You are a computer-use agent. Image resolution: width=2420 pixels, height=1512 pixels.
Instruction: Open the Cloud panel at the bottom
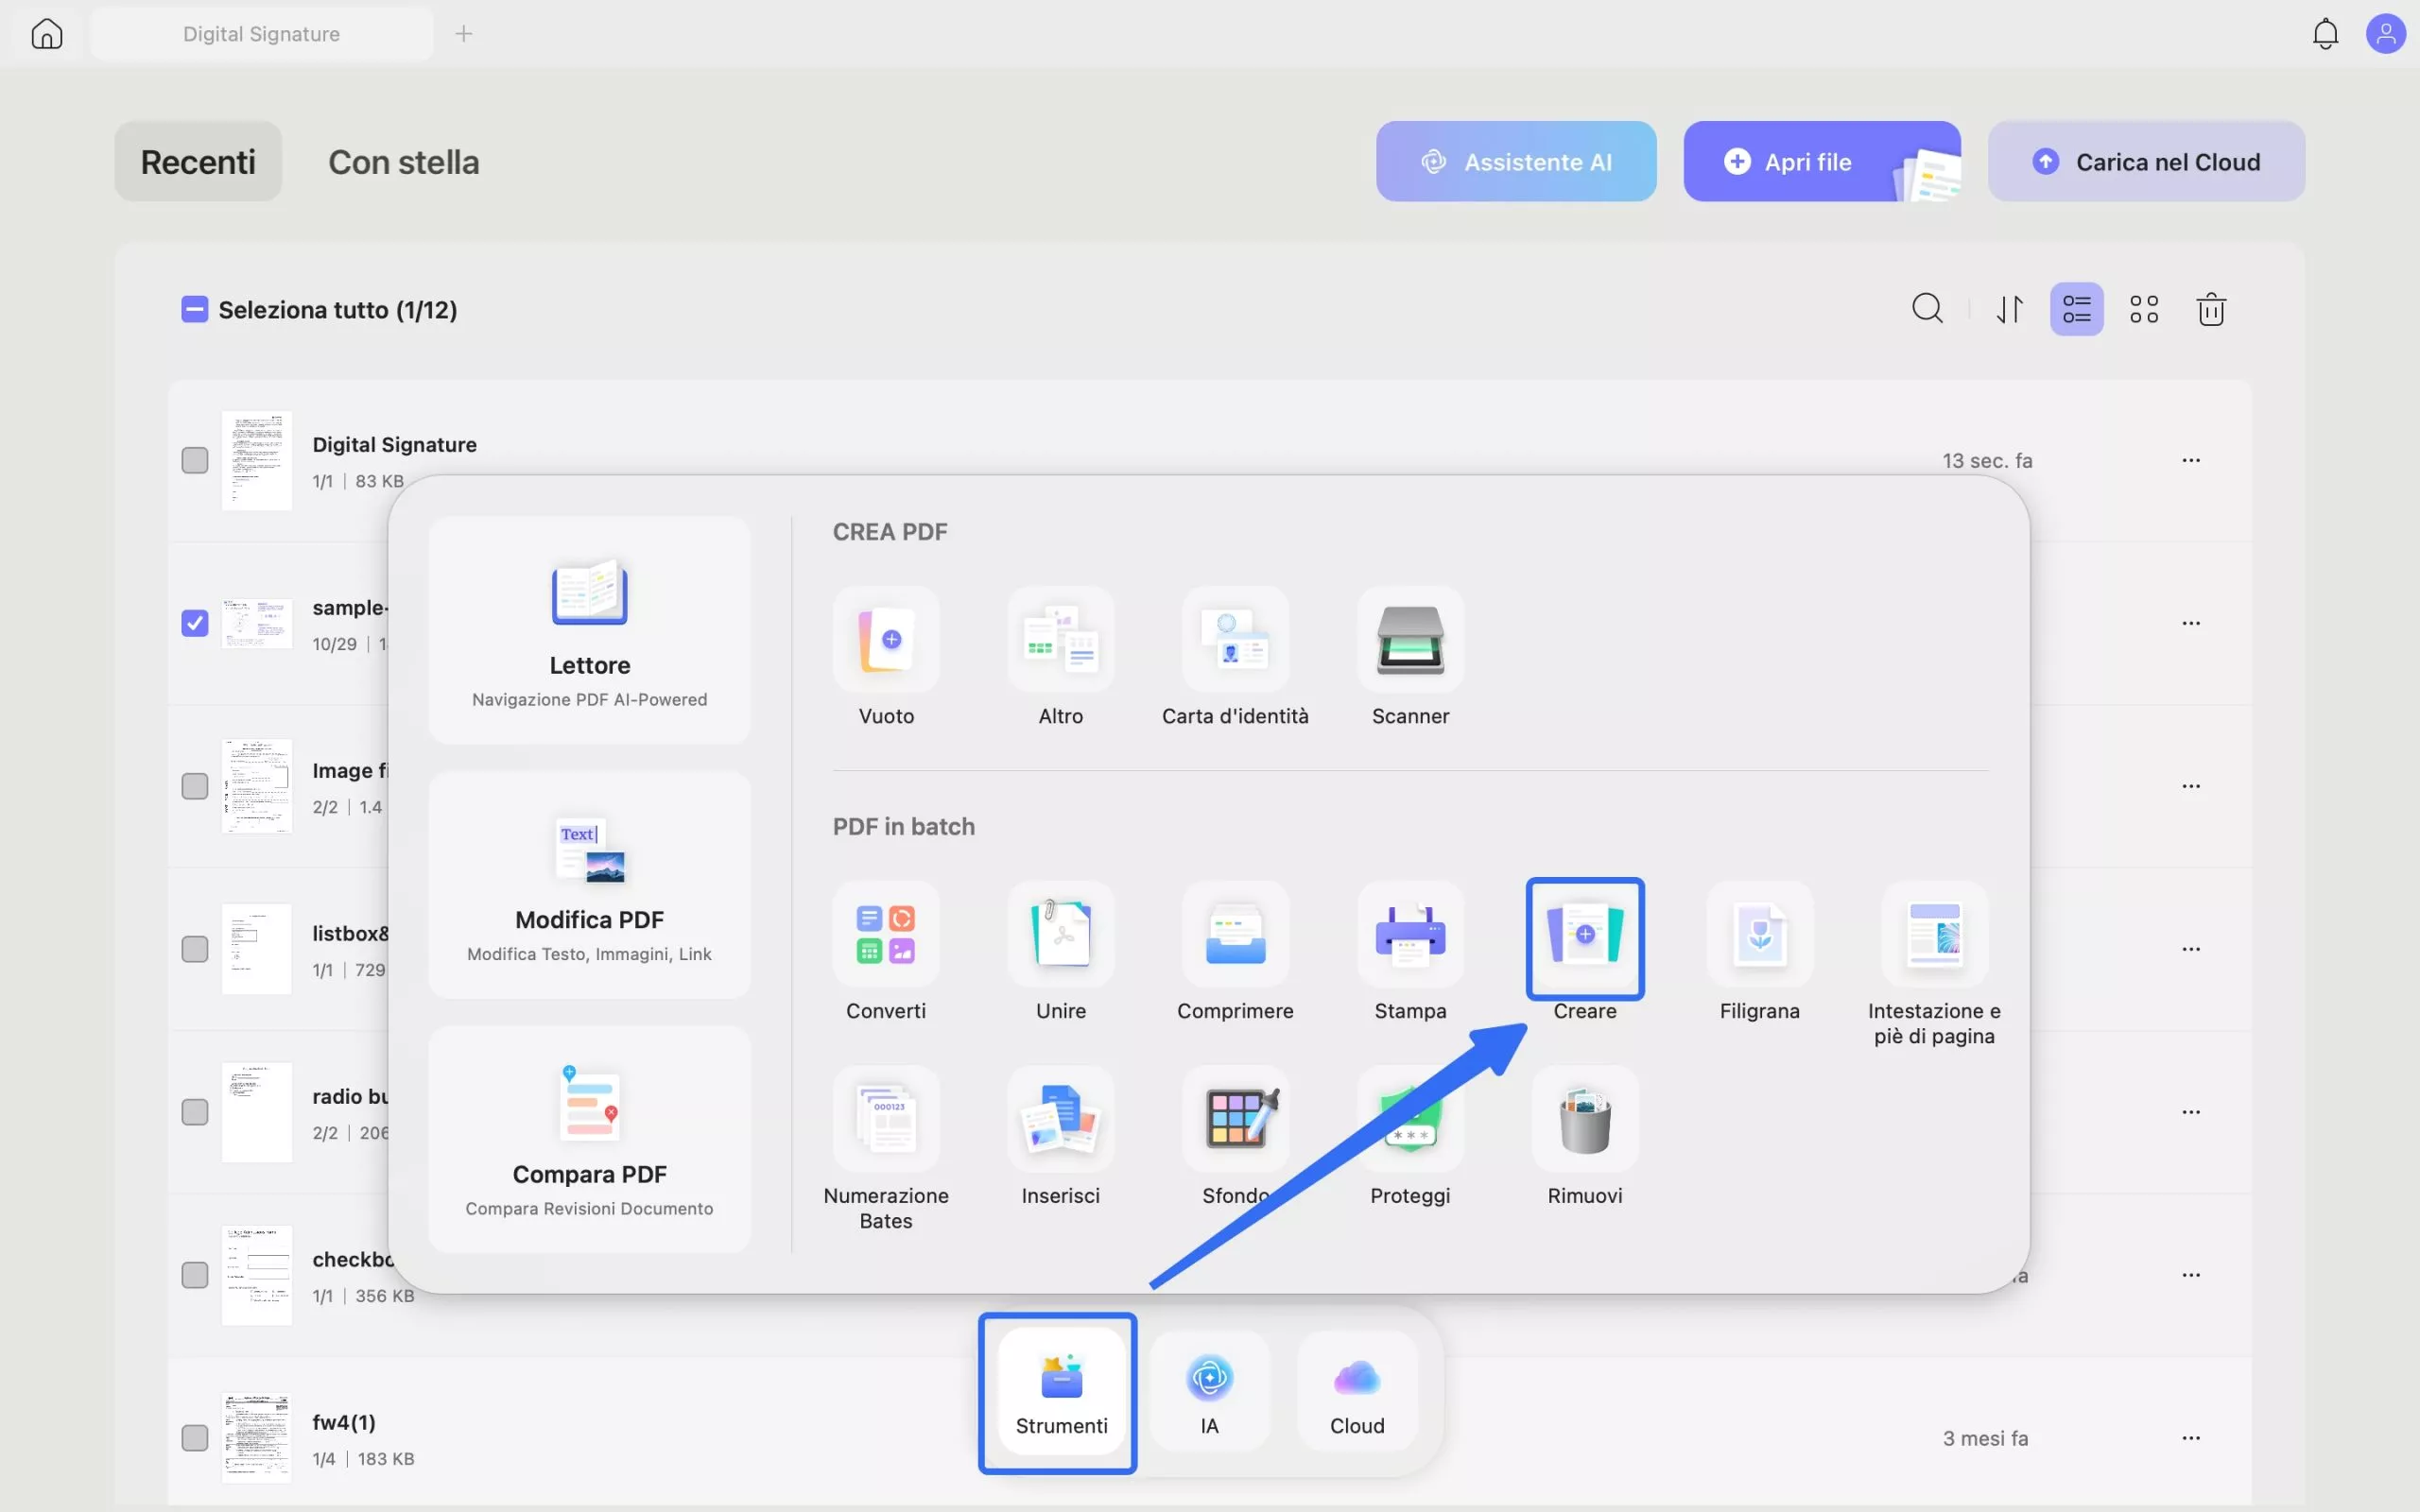click(x=1355, y=1392)
